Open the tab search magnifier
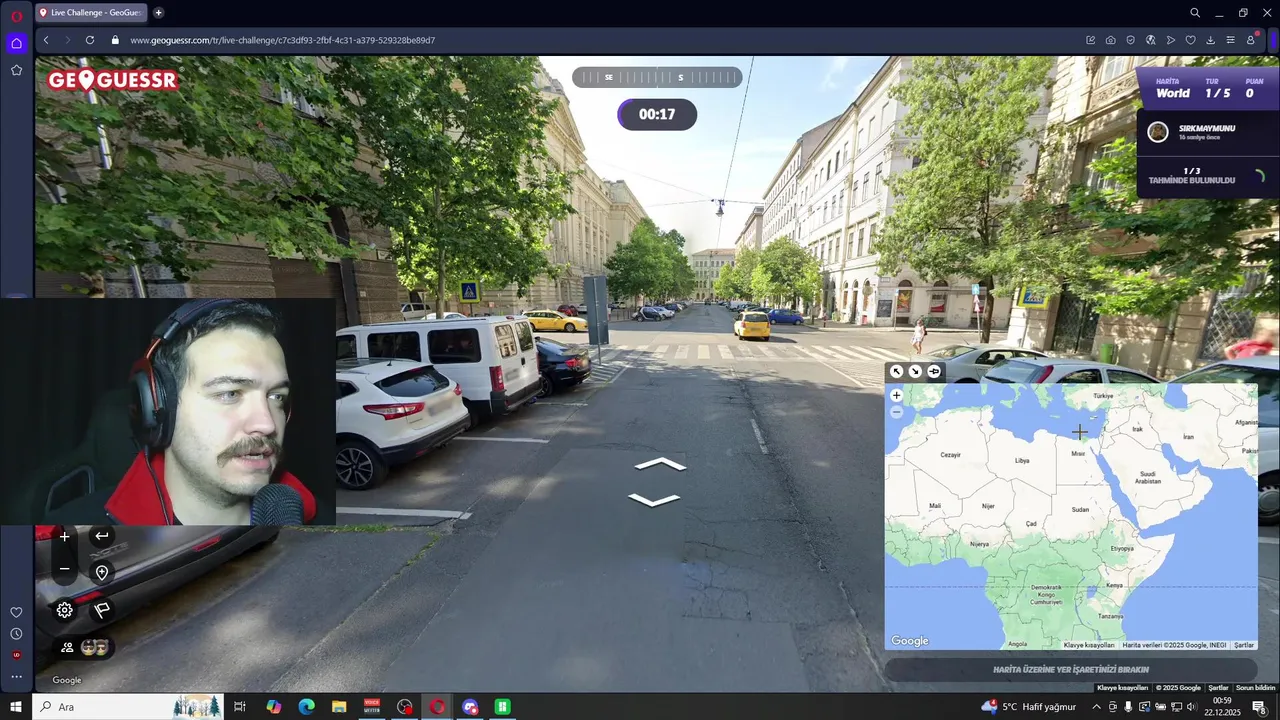Viewport: 1280px width, 720px height. tap(1195, 13)
